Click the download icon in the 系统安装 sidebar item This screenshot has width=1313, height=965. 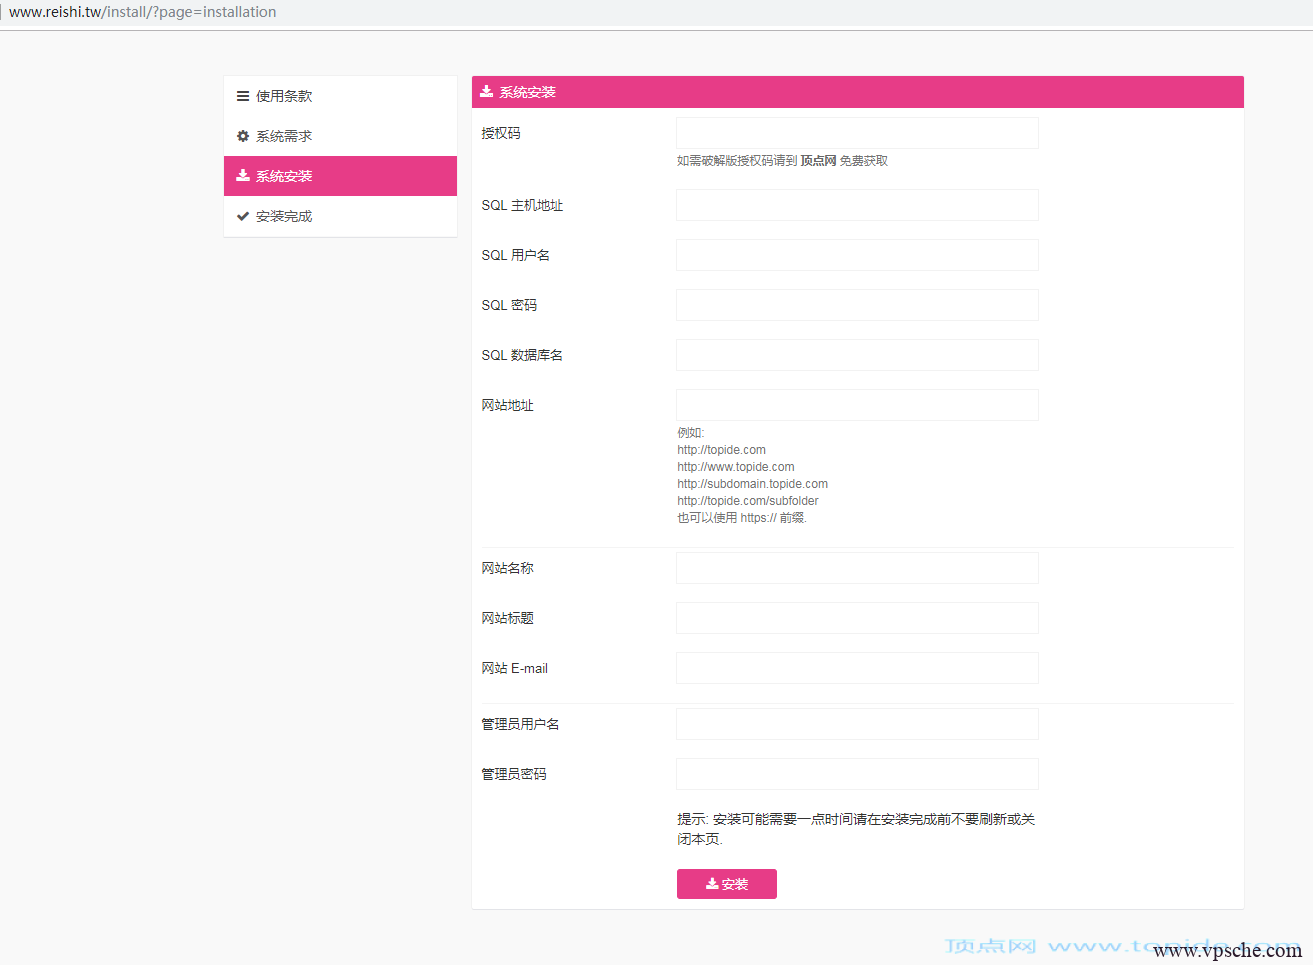[x=242, y=176]
